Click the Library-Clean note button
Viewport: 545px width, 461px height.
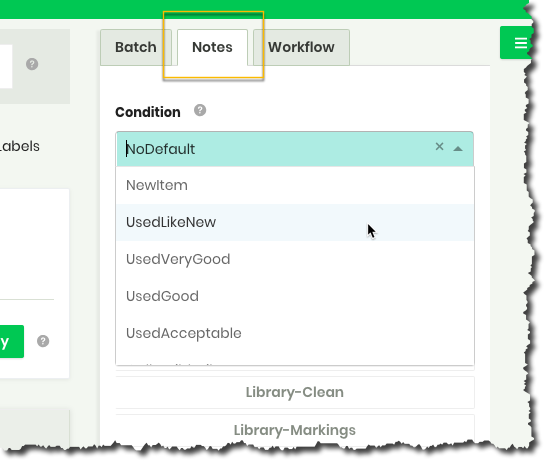(295, 392)
